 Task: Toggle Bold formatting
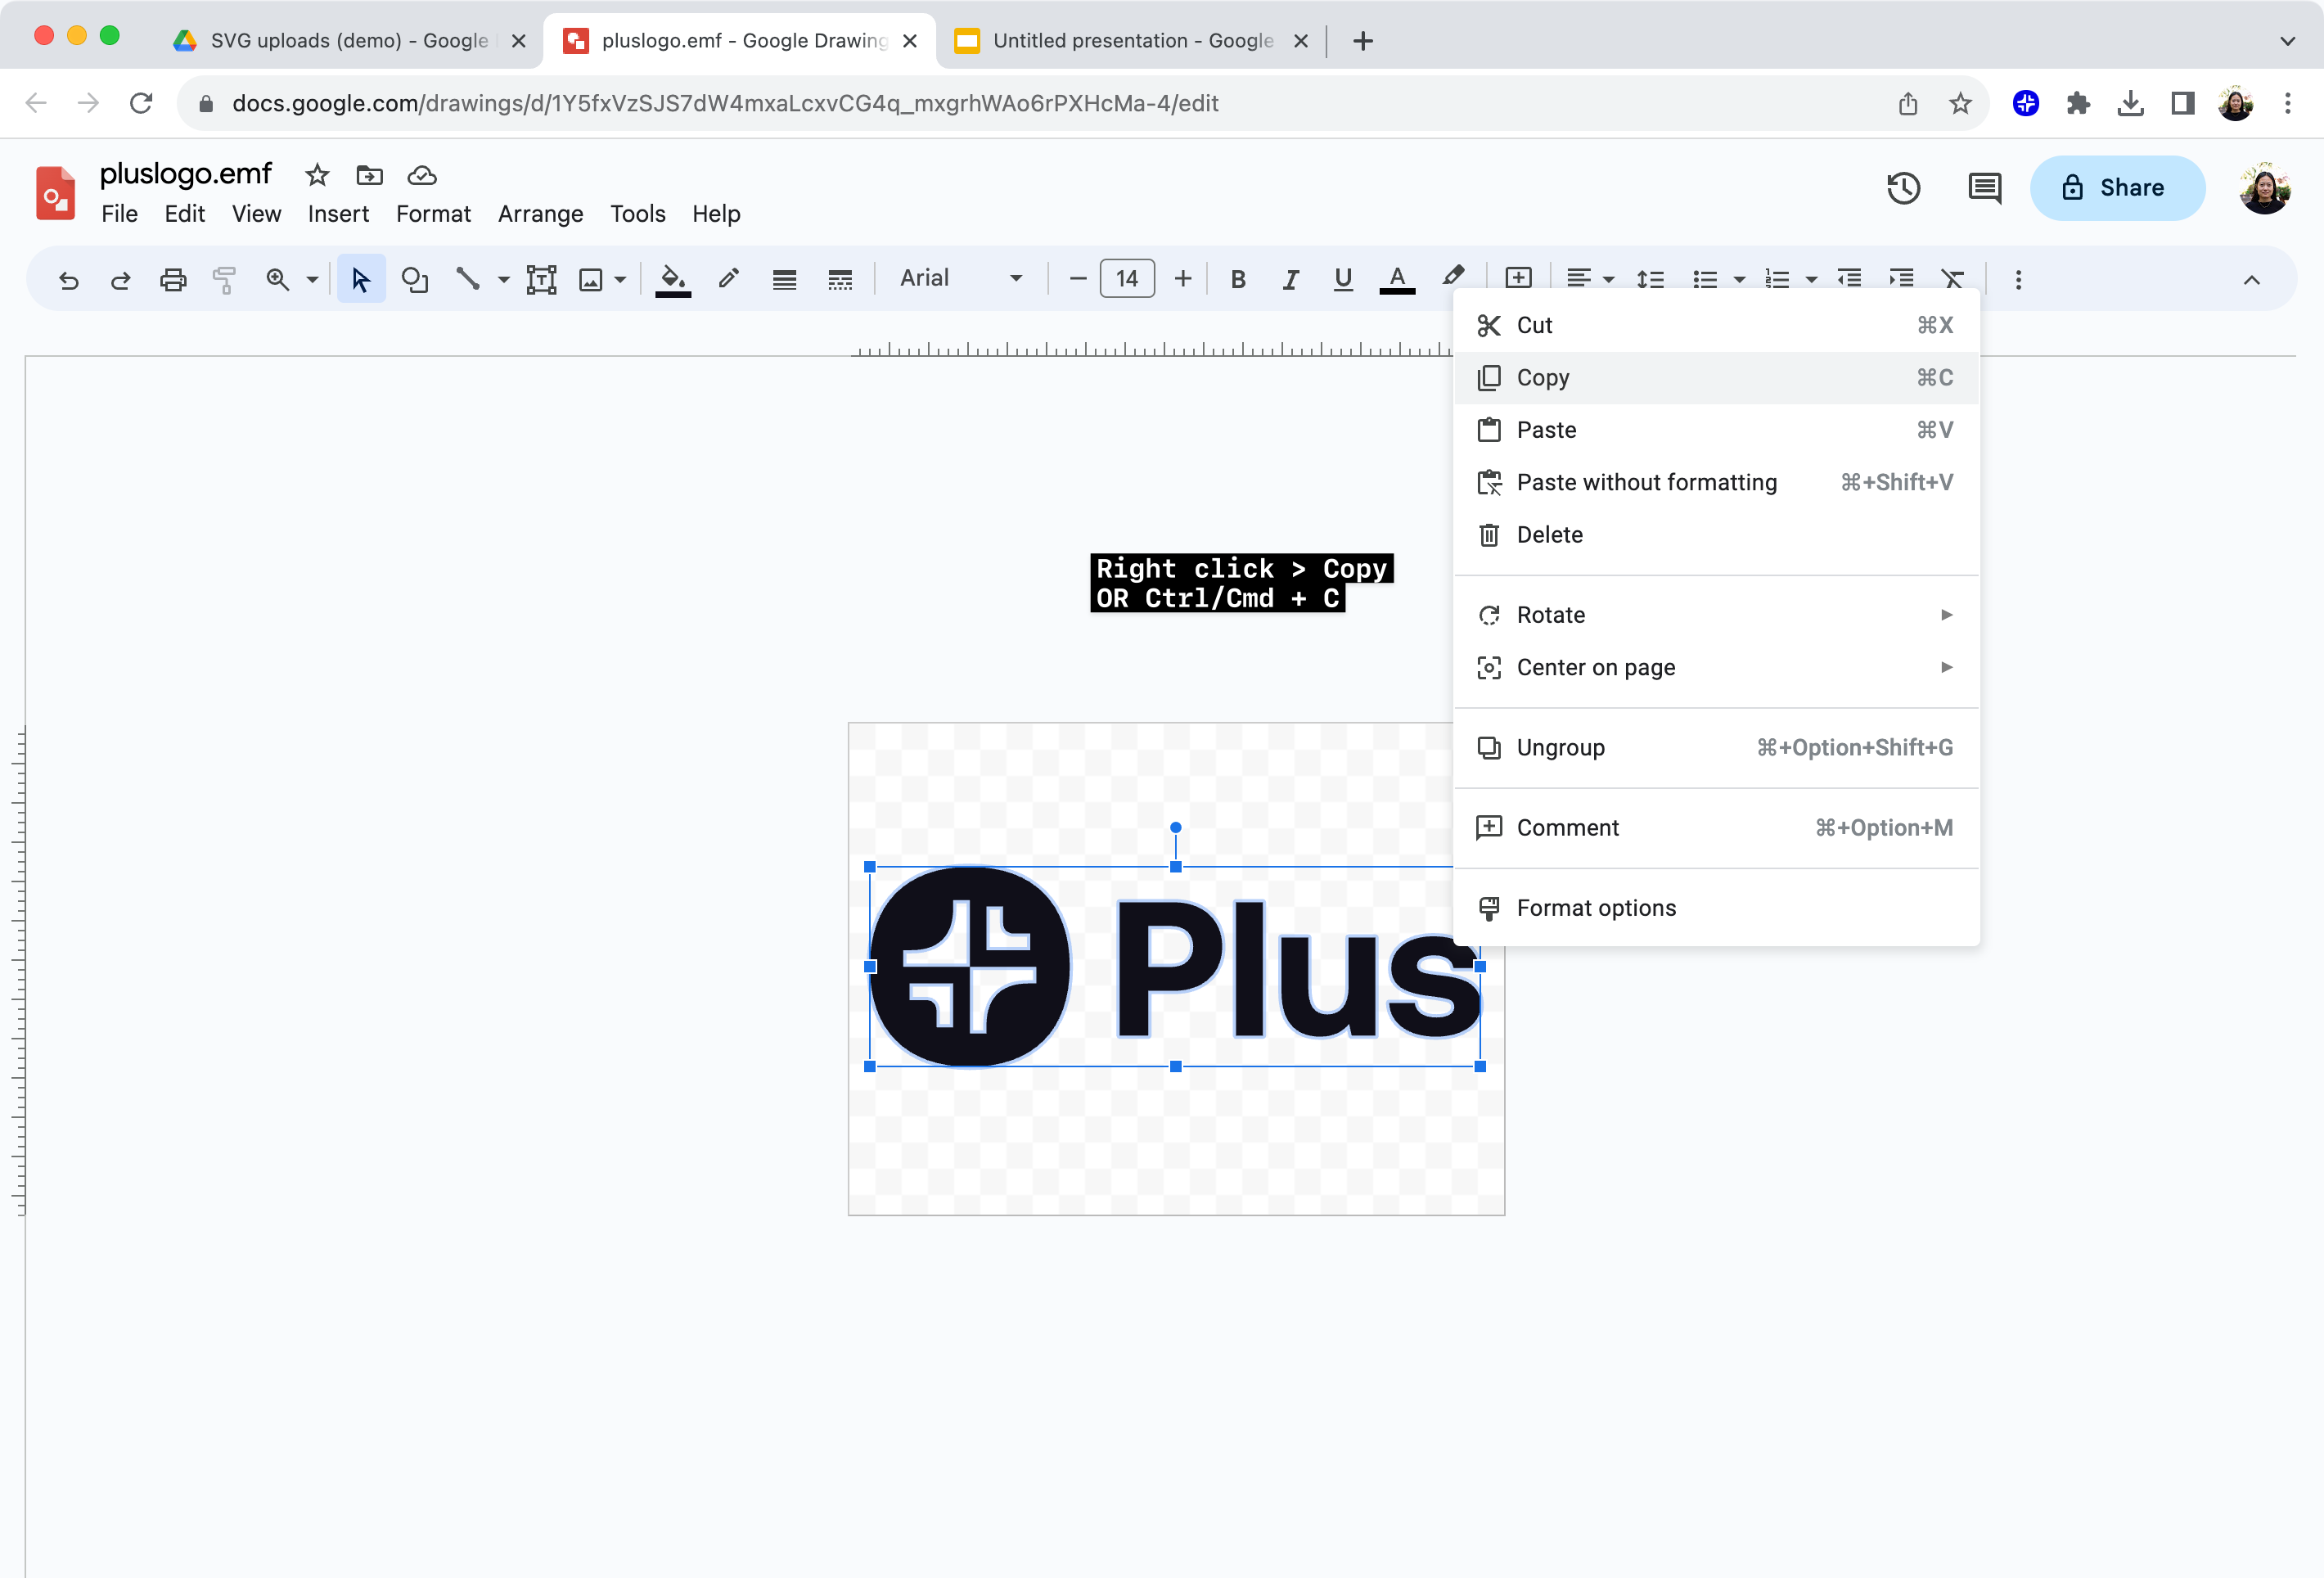click(1238, 280)
